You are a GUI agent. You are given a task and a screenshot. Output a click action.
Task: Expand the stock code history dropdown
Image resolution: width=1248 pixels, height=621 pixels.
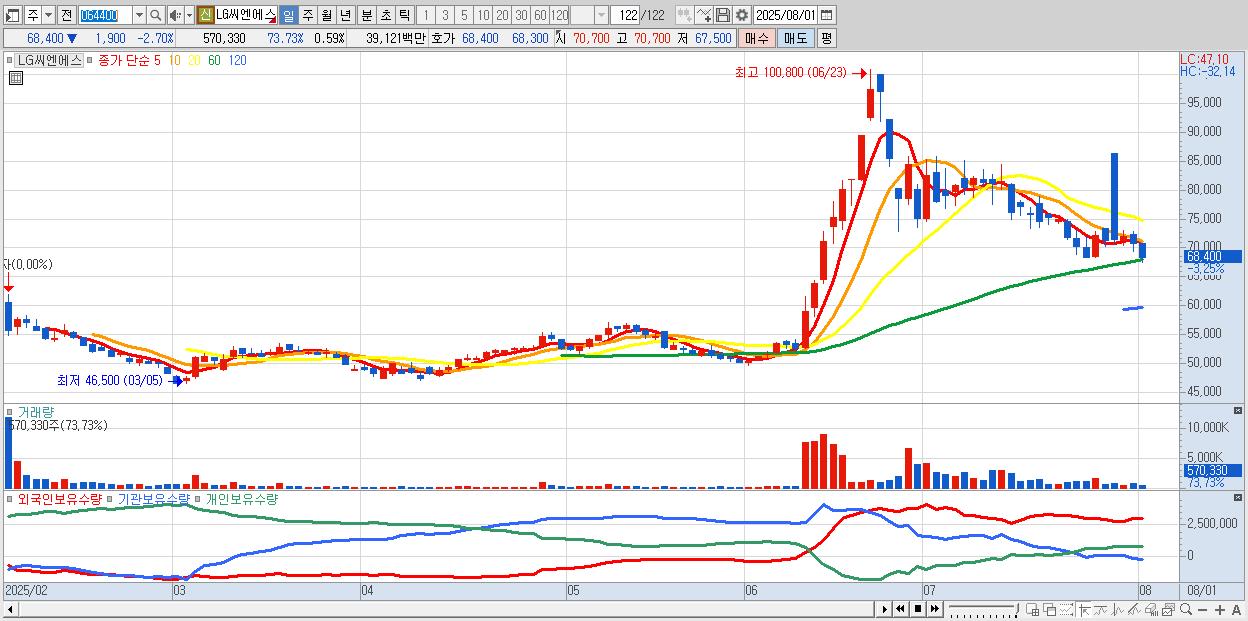139,15
